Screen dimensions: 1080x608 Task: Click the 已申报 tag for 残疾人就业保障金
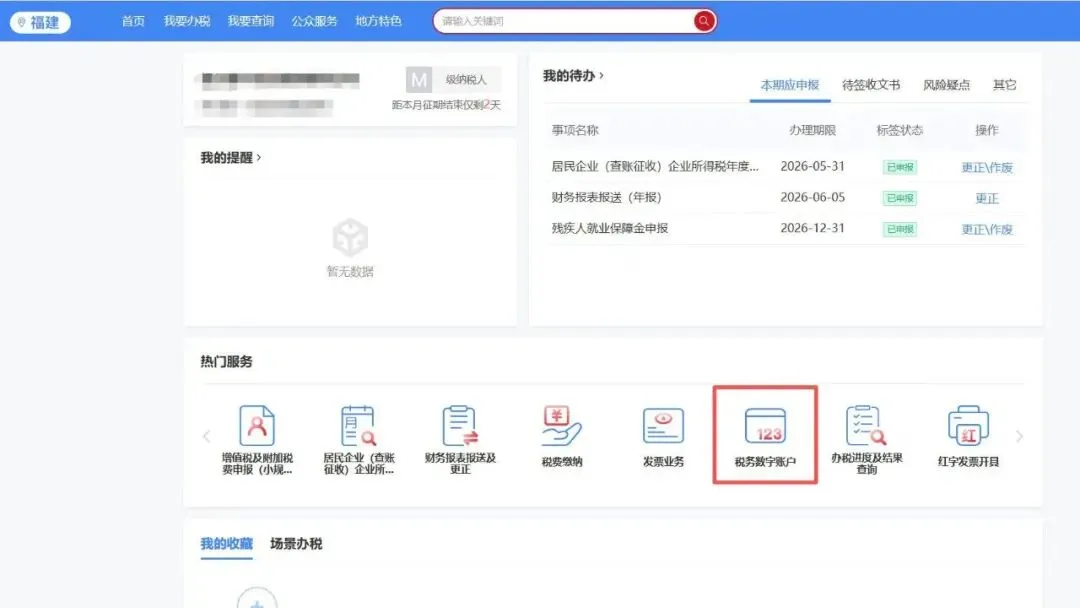click(900, 229)
